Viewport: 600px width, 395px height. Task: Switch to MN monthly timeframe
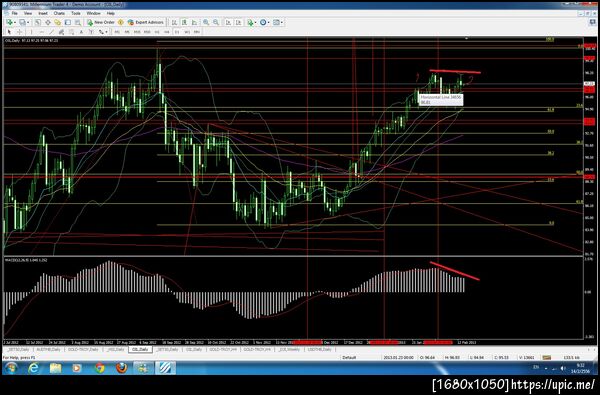pos(197,32)
